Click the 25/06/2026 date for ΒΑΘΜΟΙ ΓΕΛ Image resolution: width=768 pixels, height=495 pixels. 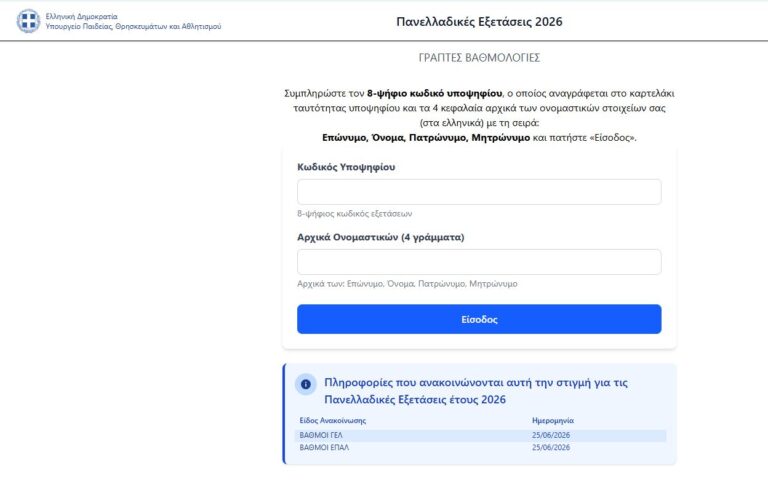[551, 435]
